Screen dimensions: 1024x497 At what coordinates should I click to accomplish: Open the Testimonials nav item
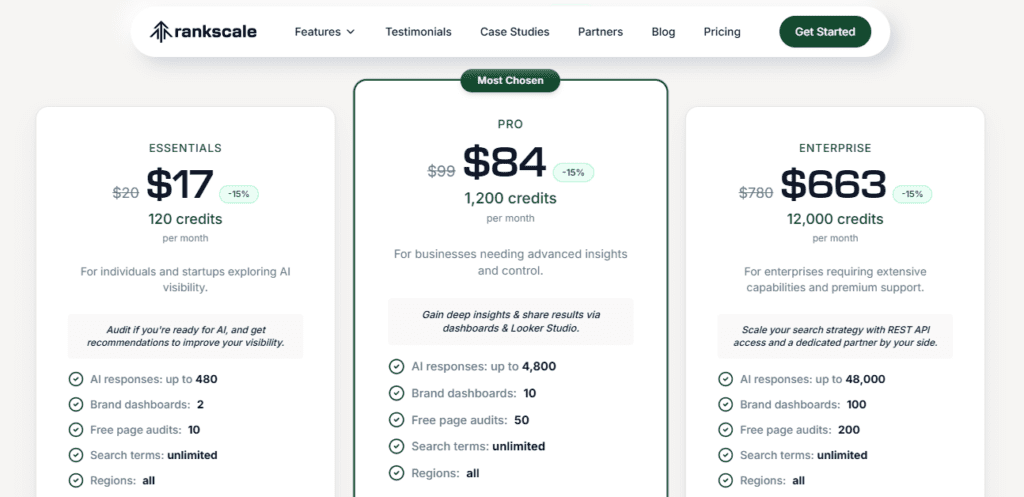pyautogui.click(x=418, y=32)
